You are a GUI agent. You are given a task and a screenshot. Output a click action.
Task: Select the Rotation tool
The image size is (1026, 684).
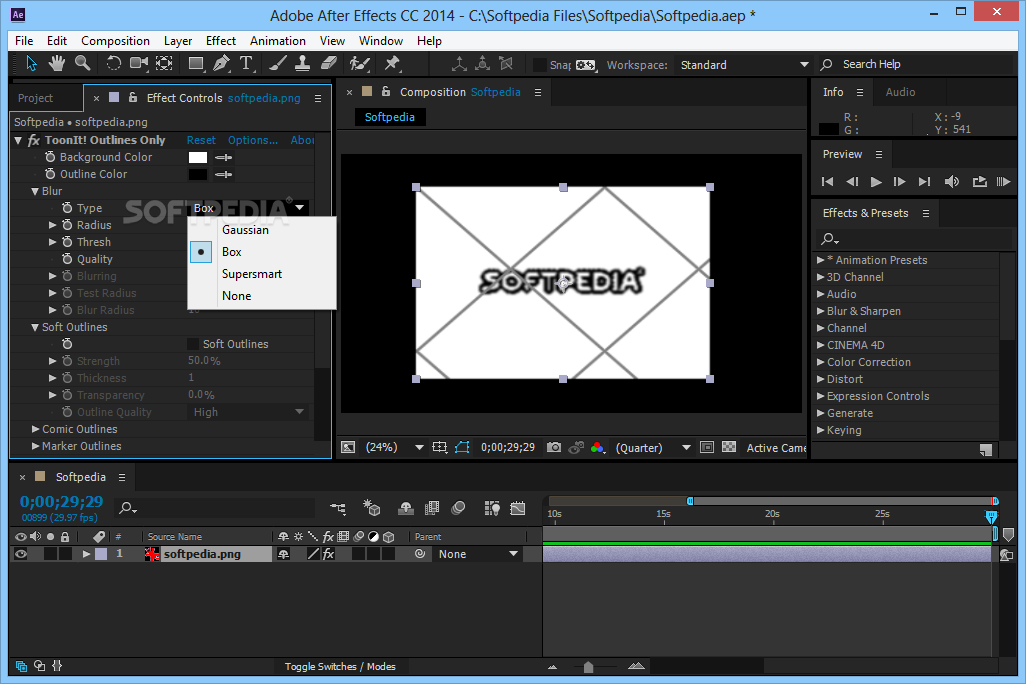pyautogui.click(x=114, y=63)
